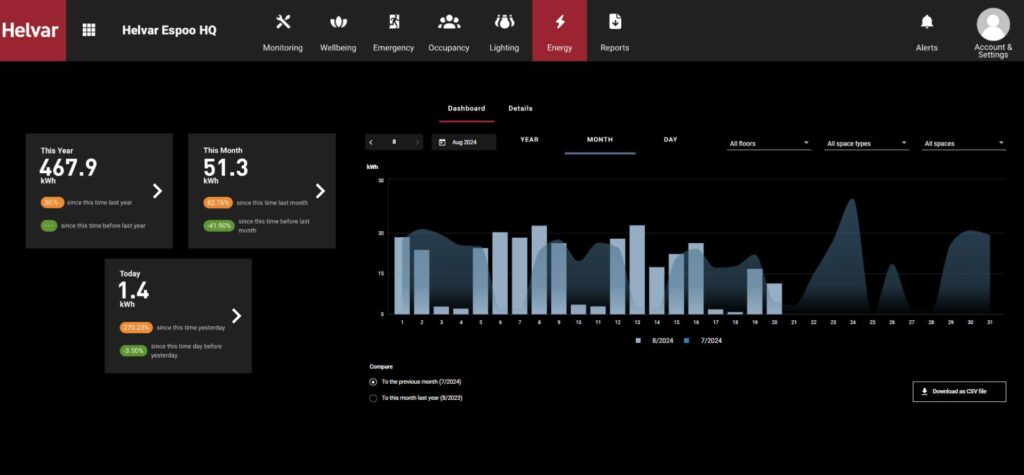The width and height of the screenshot is (1024, 475).
Task: Expand the All spaces dropdown
Action: tap(963, 144)
